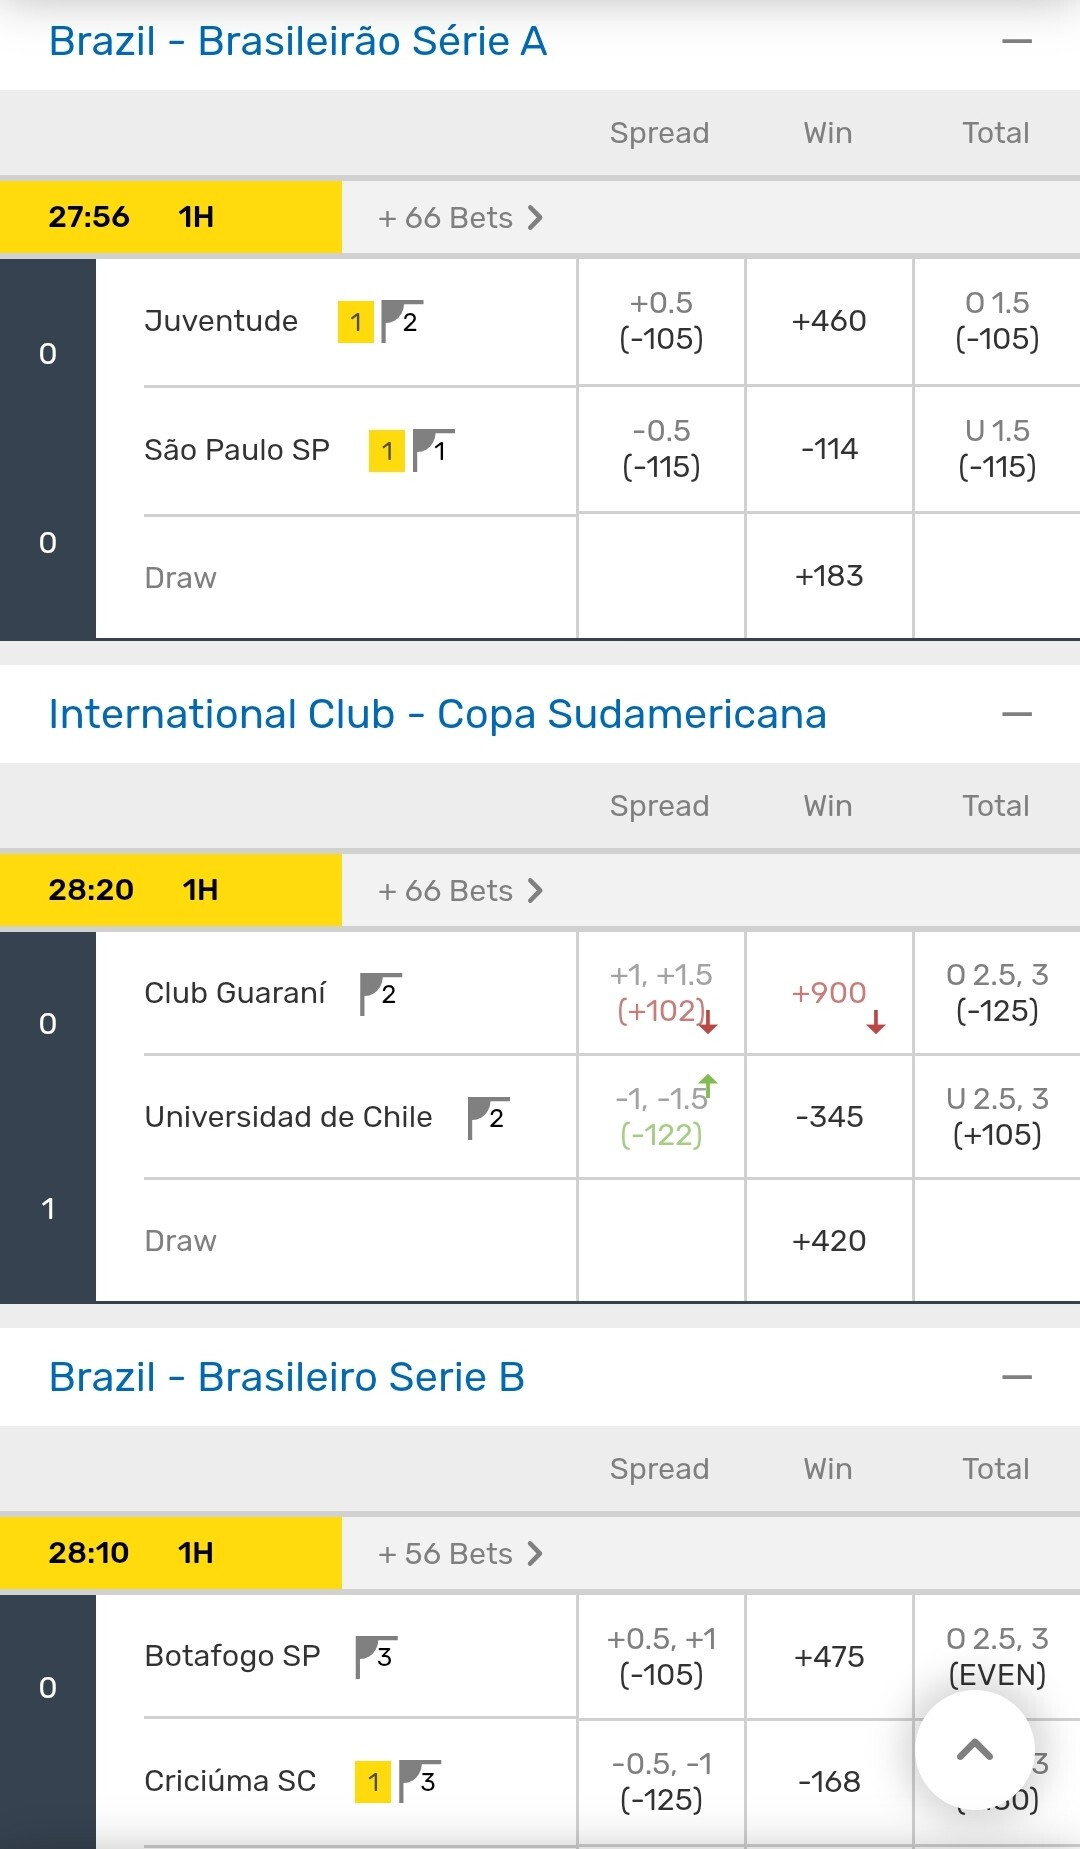Pick Draw odds +183 in Juventude match
The width and height of the screenshot is (1080, 1849).
[829, 576]
